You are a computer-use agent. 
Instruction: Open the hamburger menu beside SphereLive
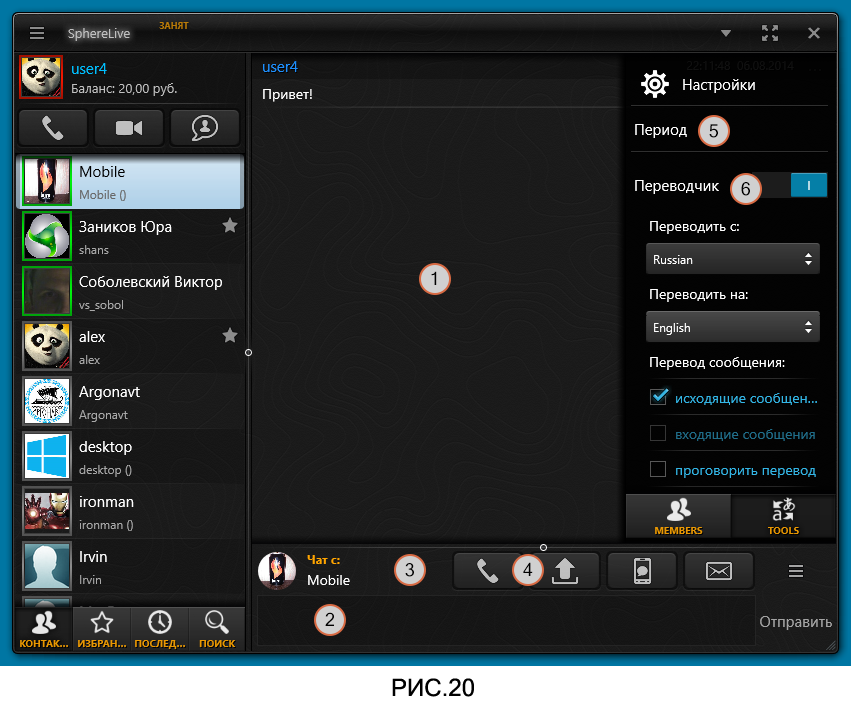(37, 34)
